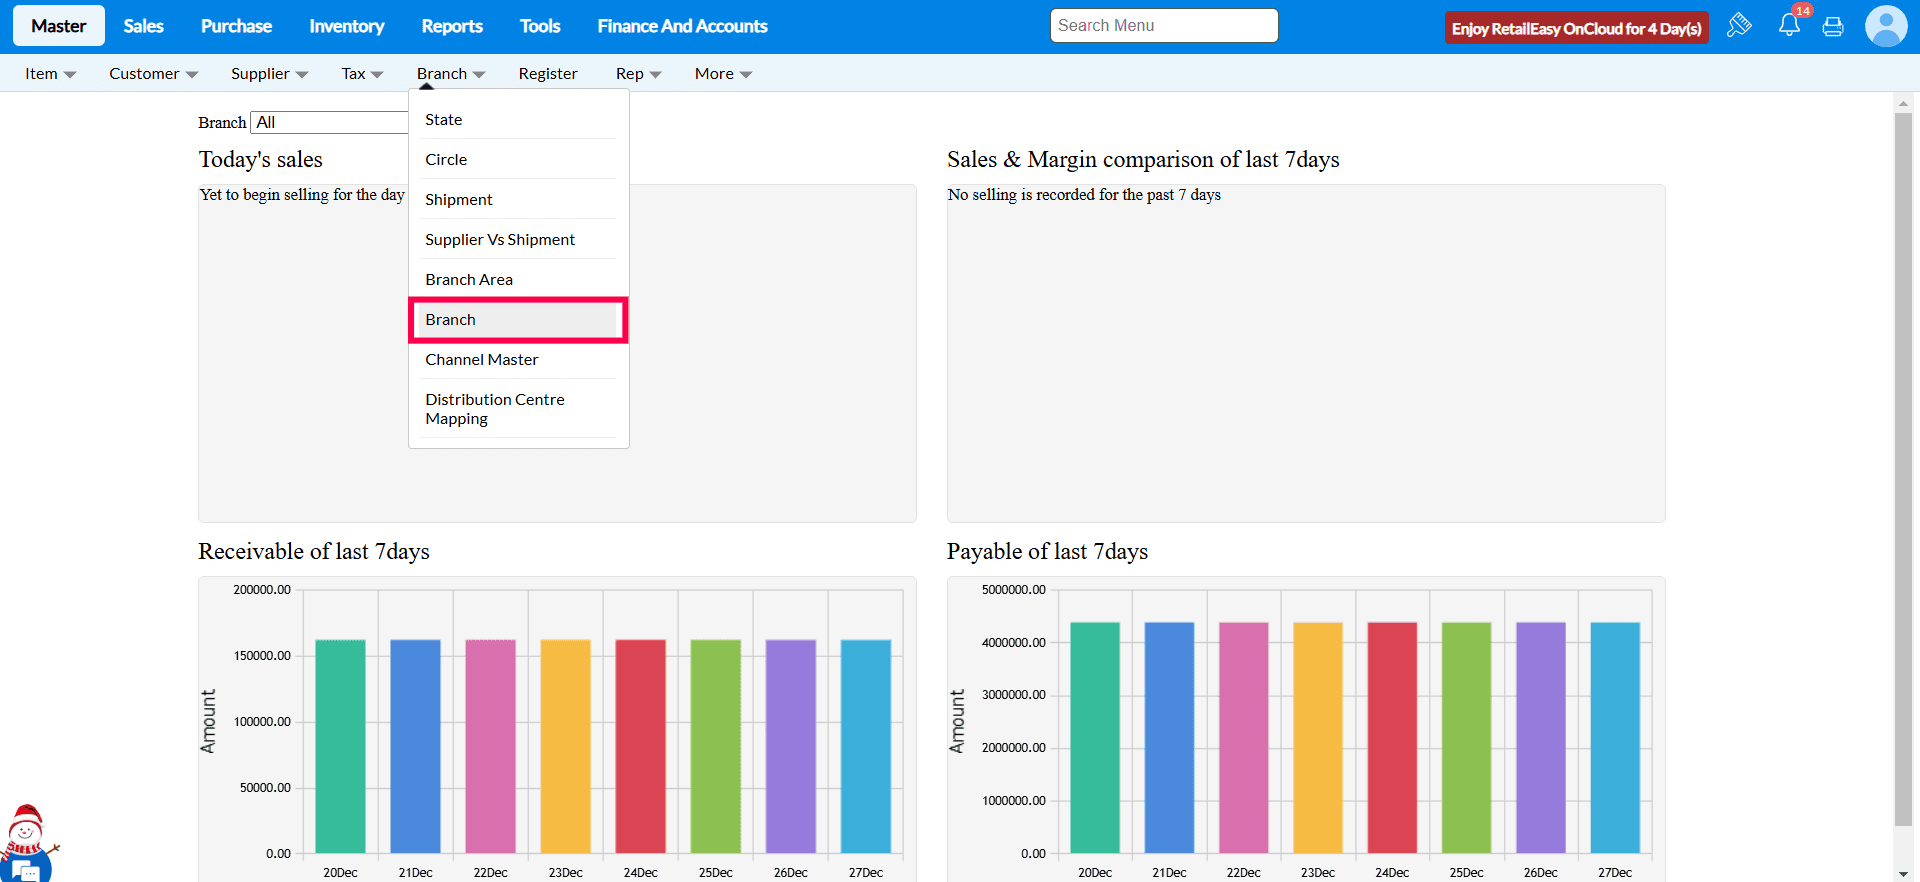Screen dimensions: 1920x882
Task: Open the user profile avatar
Action: coord(1885,26)
